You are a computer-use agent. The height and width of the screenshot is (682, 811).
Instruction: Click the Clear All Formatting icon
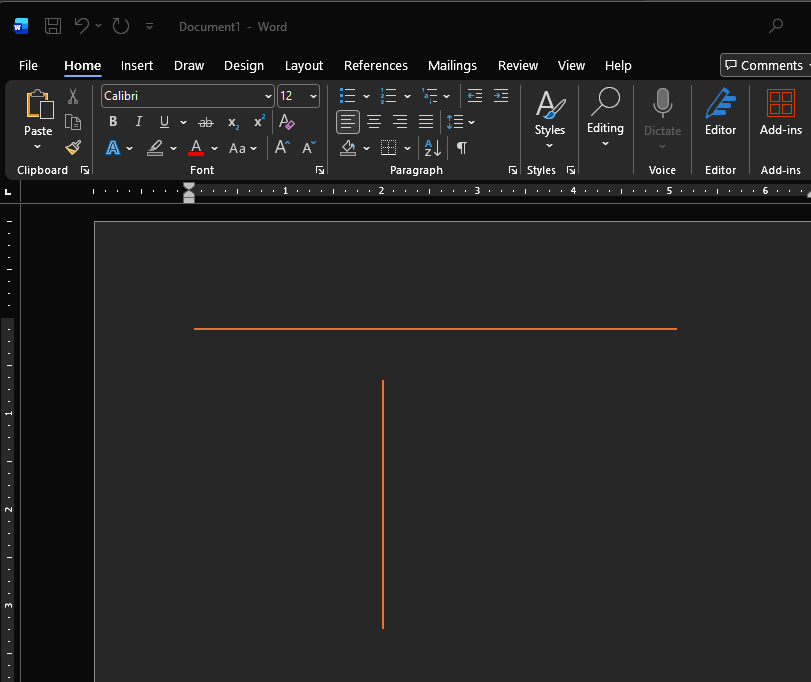click(x=287, y=122)
